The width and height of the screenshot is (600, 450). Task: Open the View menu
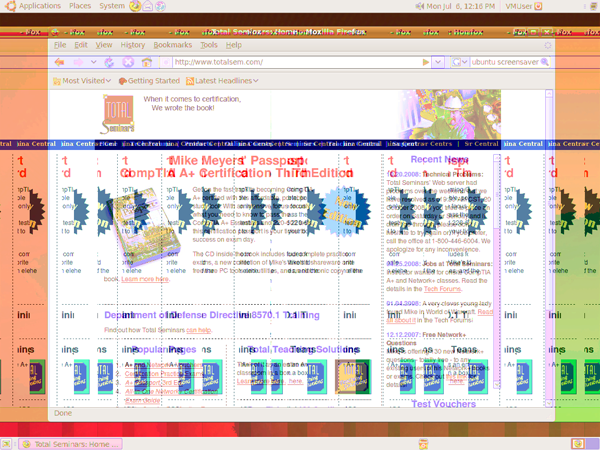tap(104, 45)
